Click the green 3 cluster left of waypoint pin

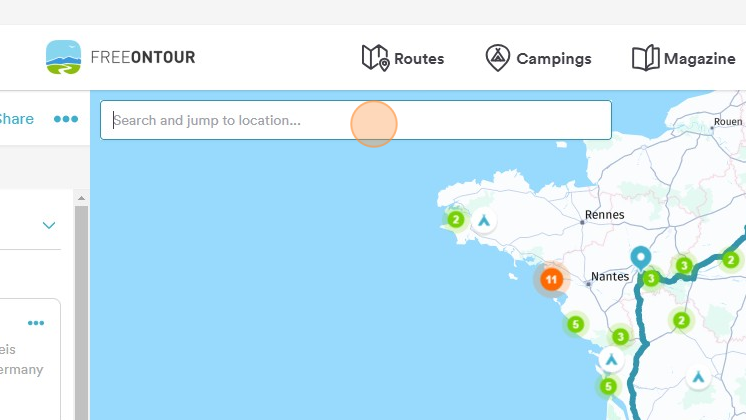[x=651, y=278]
